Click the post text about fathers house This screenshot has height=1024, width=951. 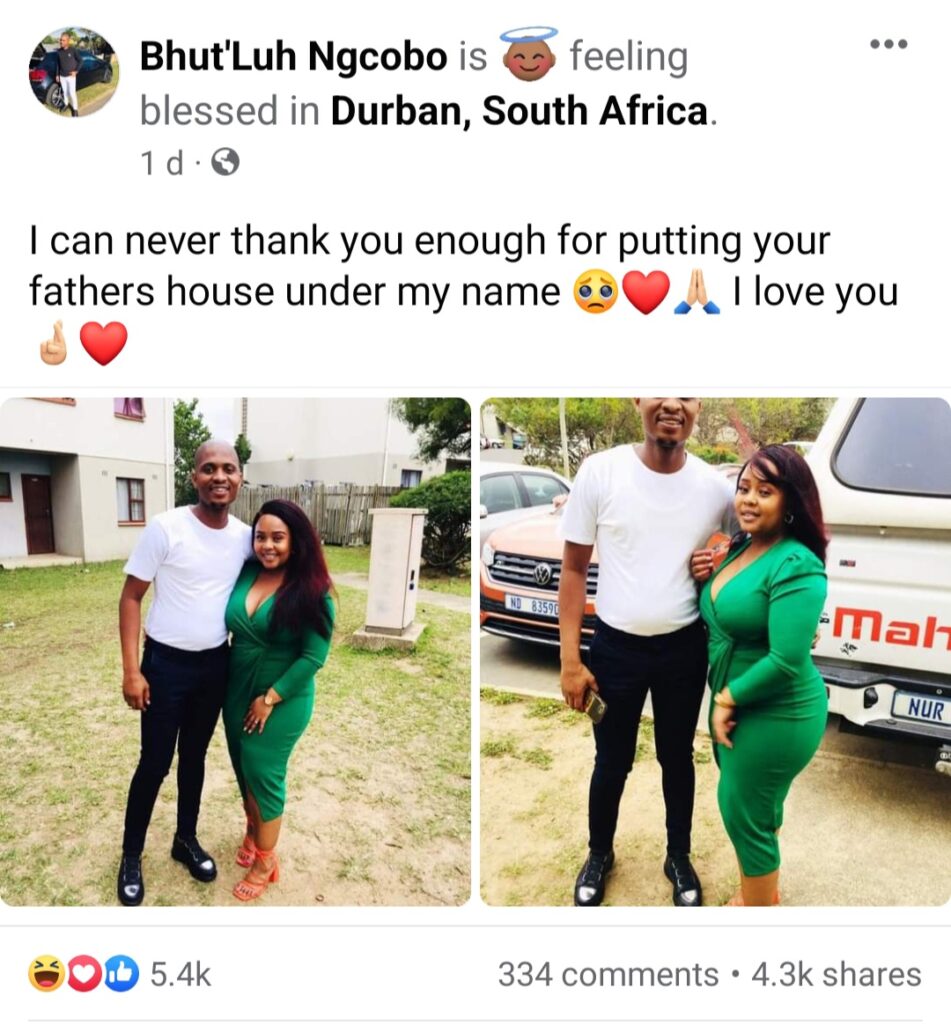point(464,292)
